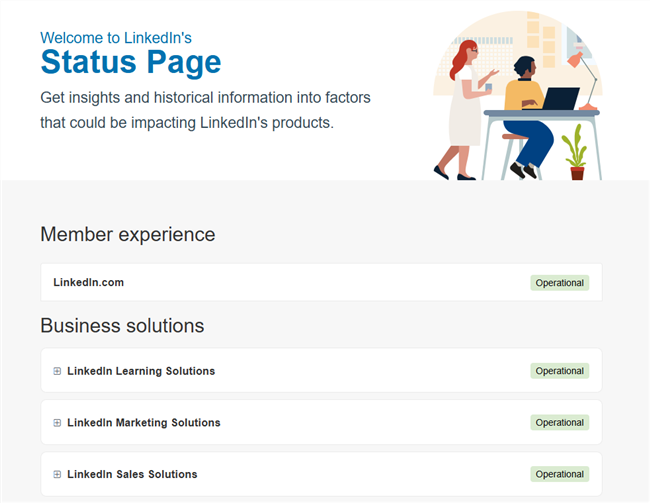Select the LinkedIn Sales Solutions label
The height and width of the screenshot is (503, 650).
132,474
